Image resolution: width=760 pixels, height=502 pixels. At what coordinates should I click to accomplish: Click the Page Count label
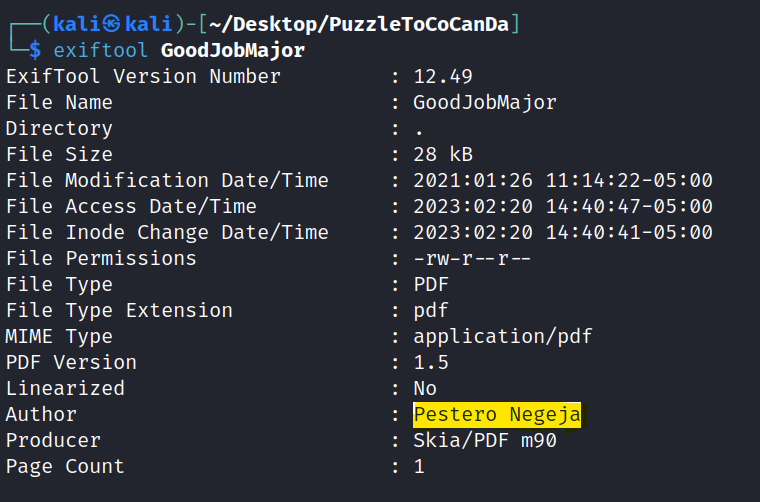65,466
